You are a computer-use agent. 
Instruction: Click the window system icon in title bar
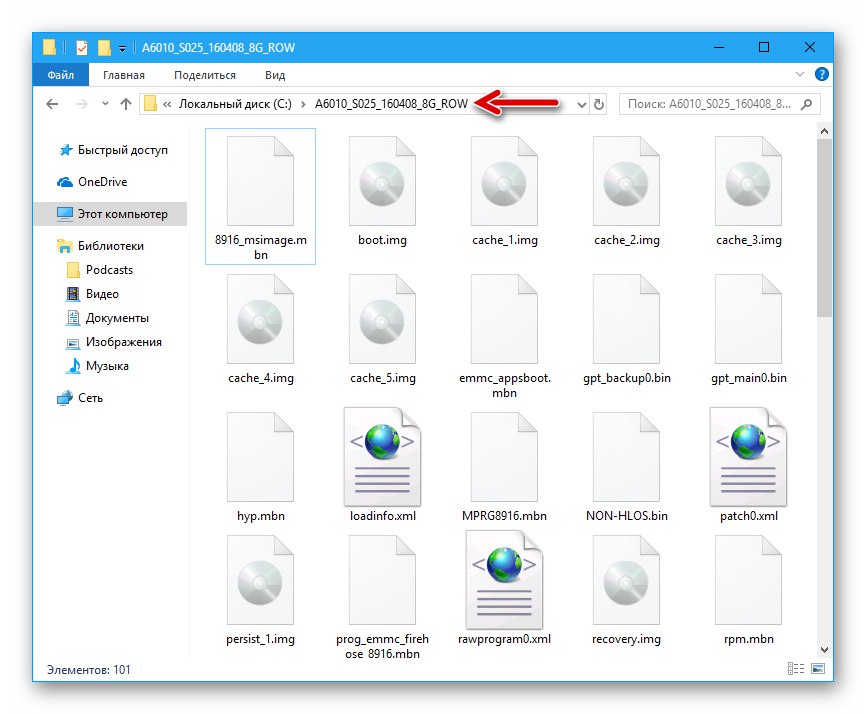pos(49,47)
